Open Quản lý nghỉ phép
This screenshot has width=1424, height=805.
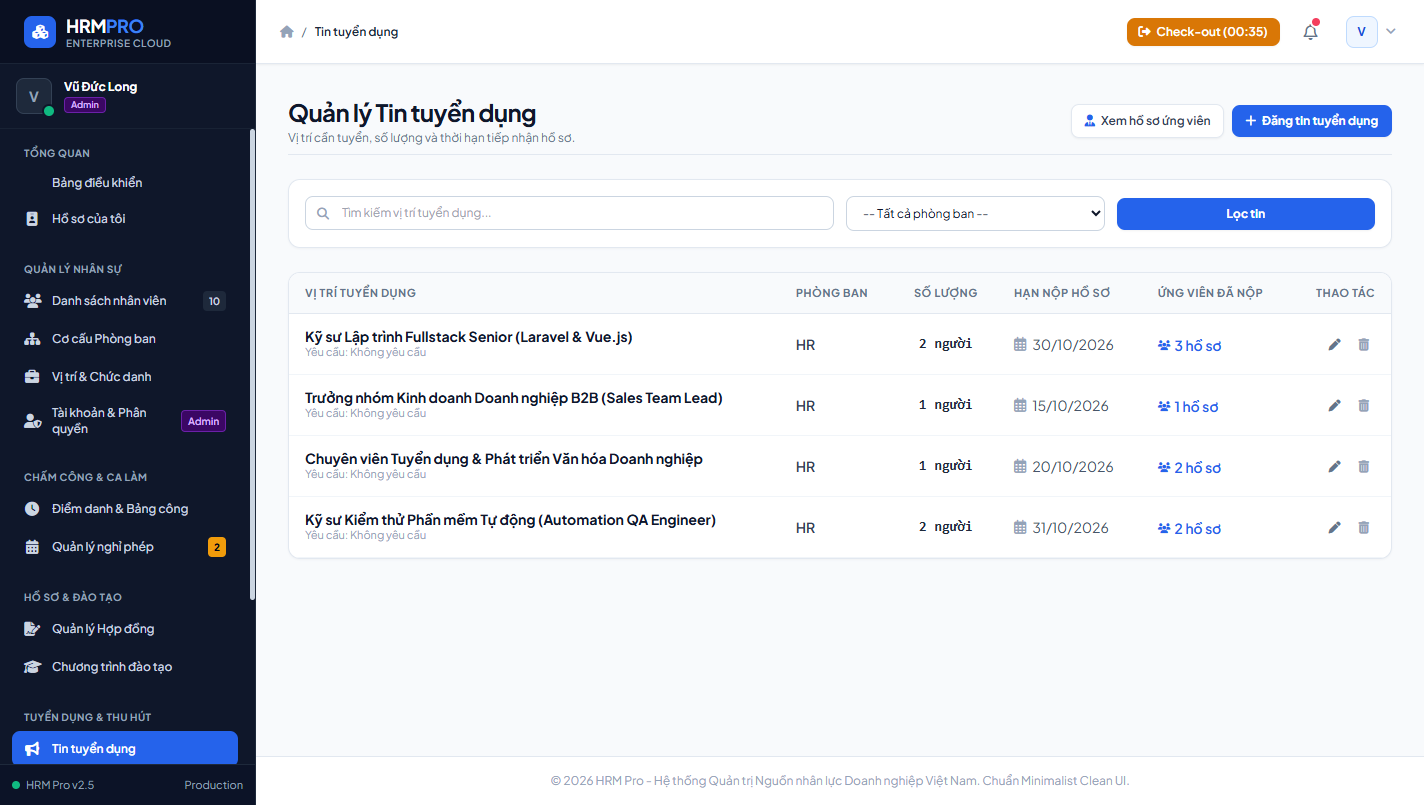click(x=125, y=547)
